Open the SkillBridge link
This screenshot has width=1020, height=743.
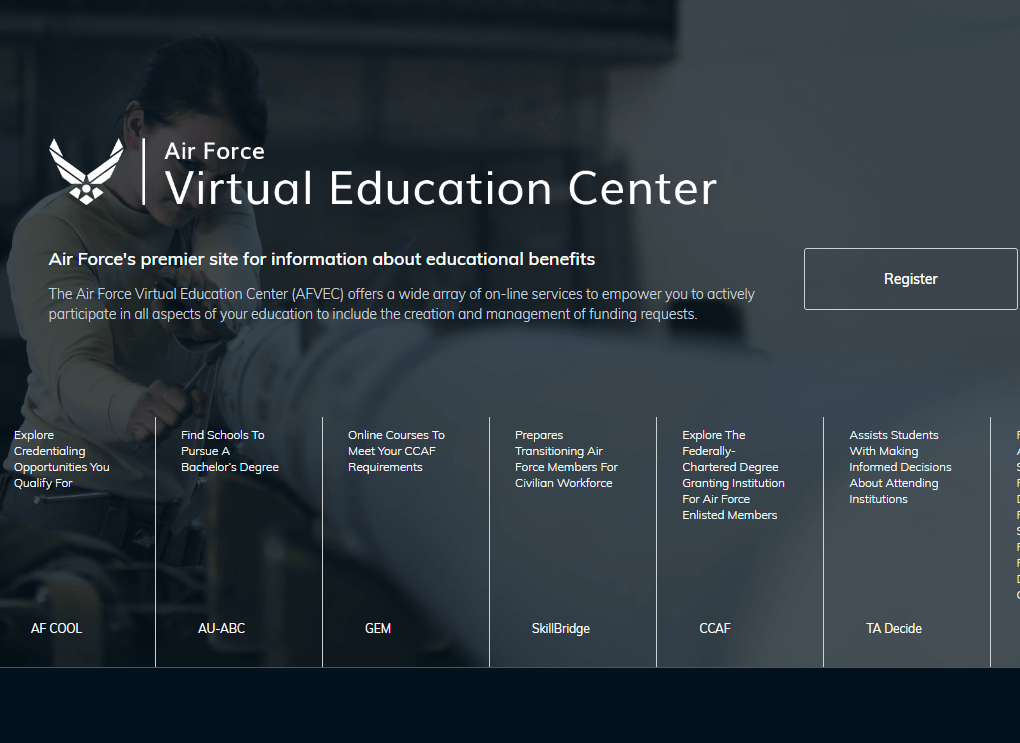561,628
